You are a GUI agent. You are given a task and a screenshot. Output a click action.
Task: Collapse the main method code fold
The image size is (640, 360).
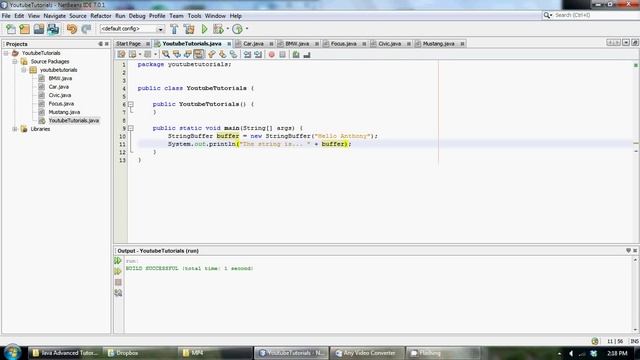(x=131, y=128)
